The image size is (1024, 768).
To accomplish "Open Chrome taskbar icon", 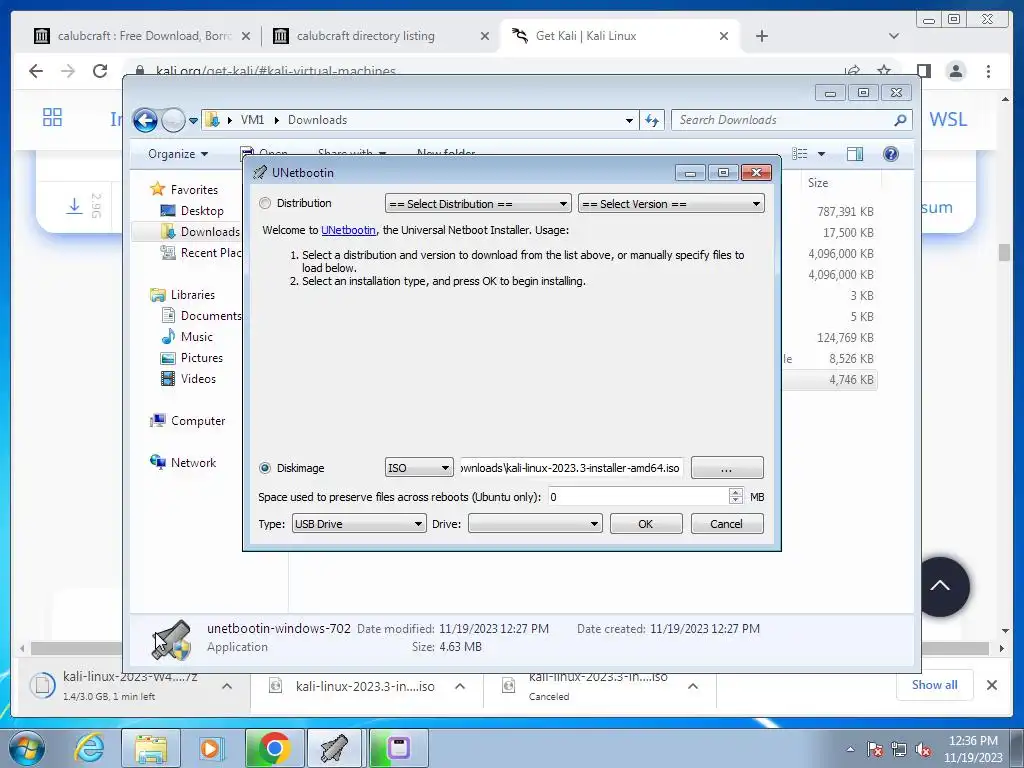I will (x=274, y=748).
